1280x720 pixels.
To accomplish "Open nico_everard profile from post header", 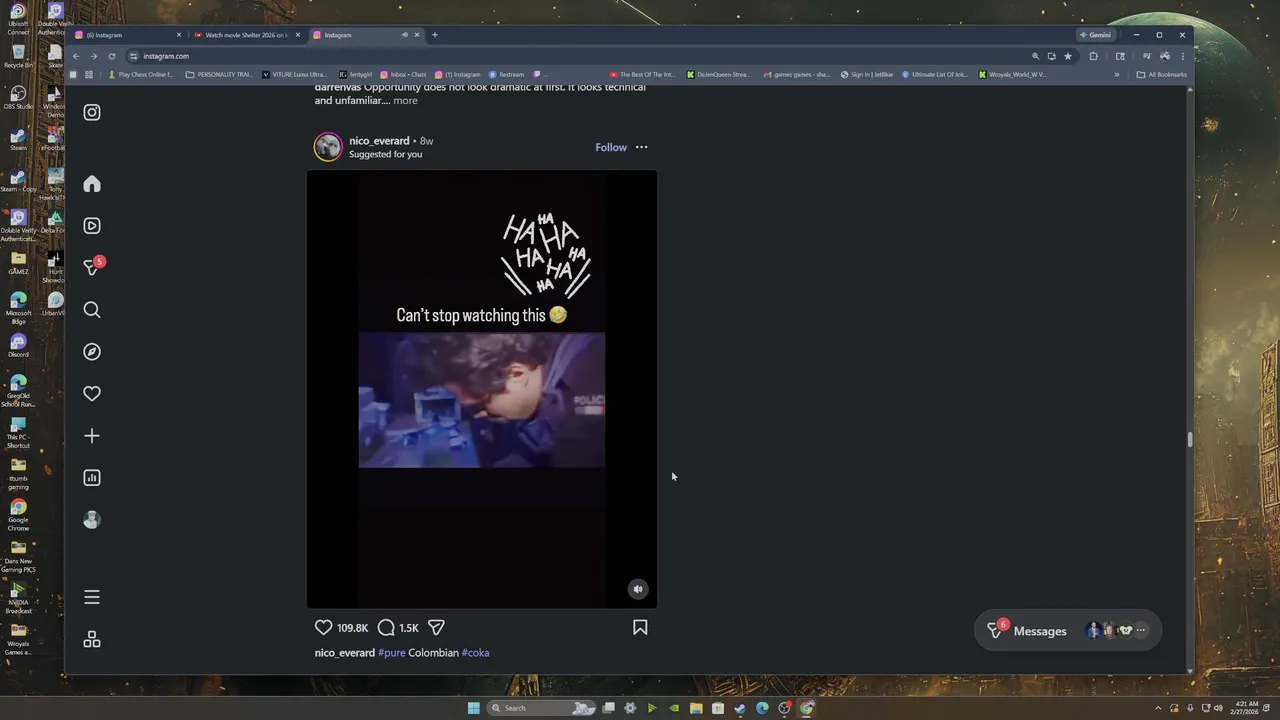I will 379,141.
